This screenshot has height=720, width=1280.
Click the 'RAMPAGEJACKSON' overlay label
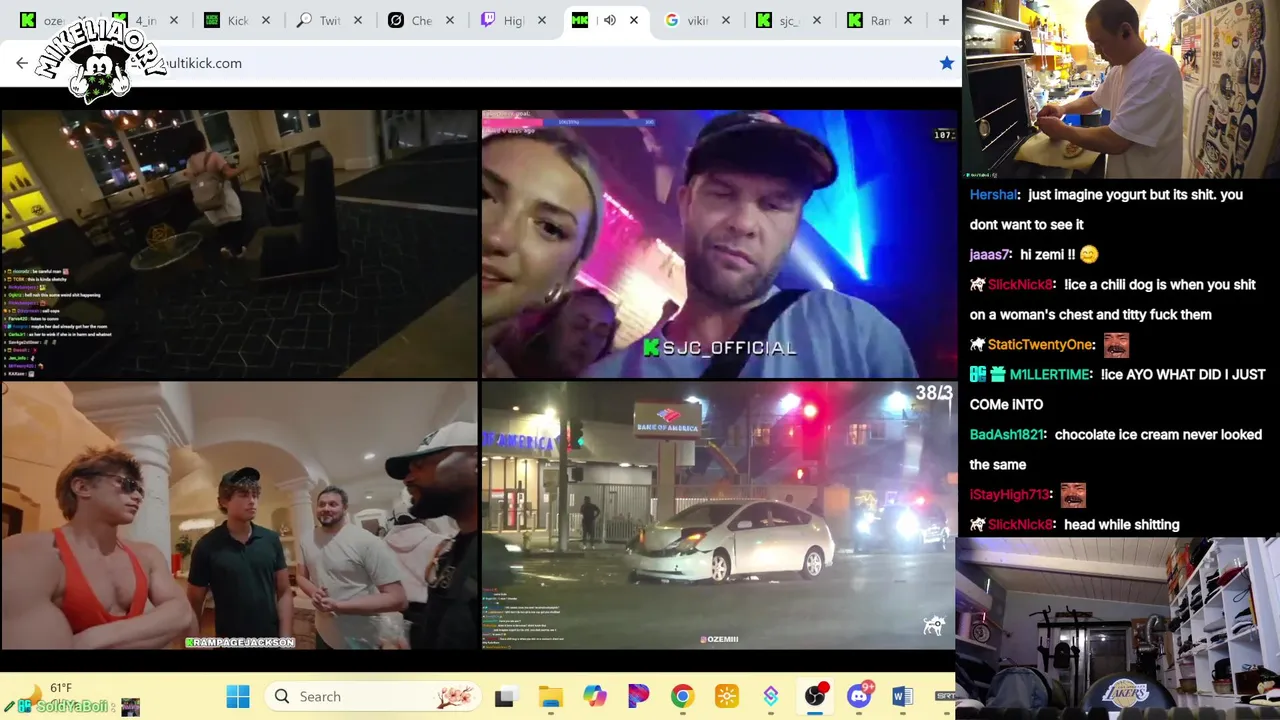pyautogui.click(x=240, y=642)
